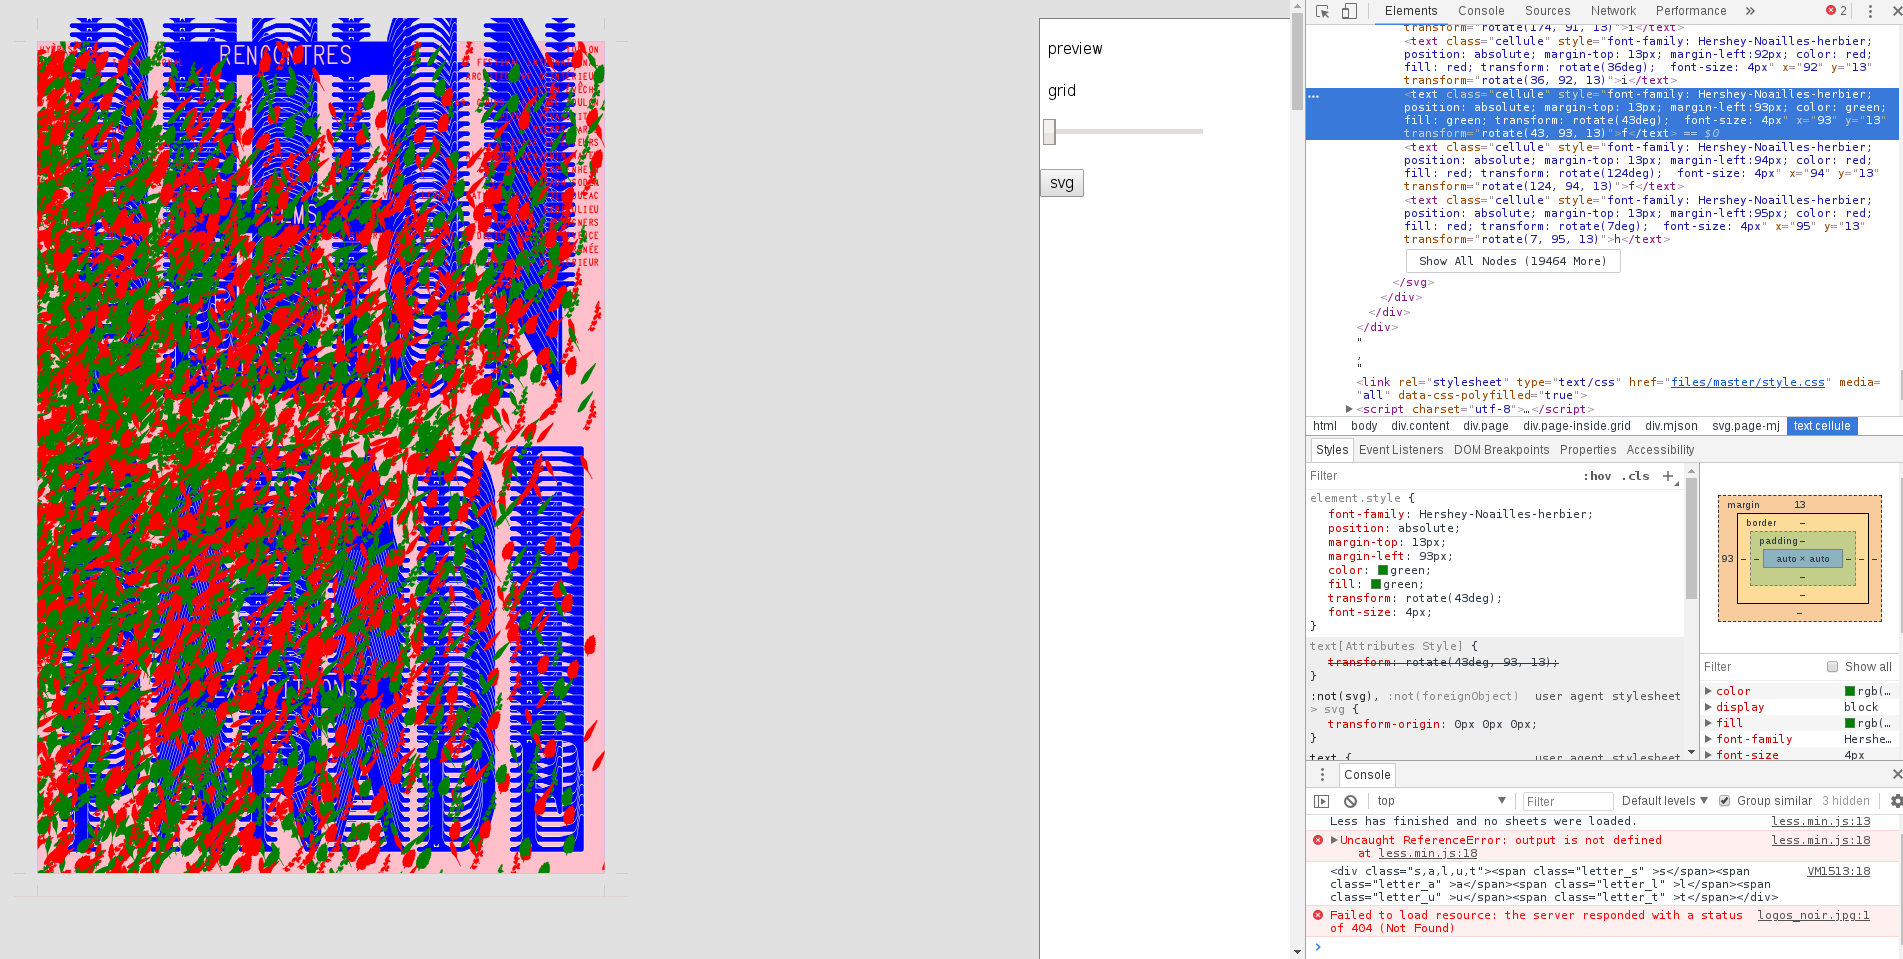Expand the font-family computed property

(x=1708, y=739)
